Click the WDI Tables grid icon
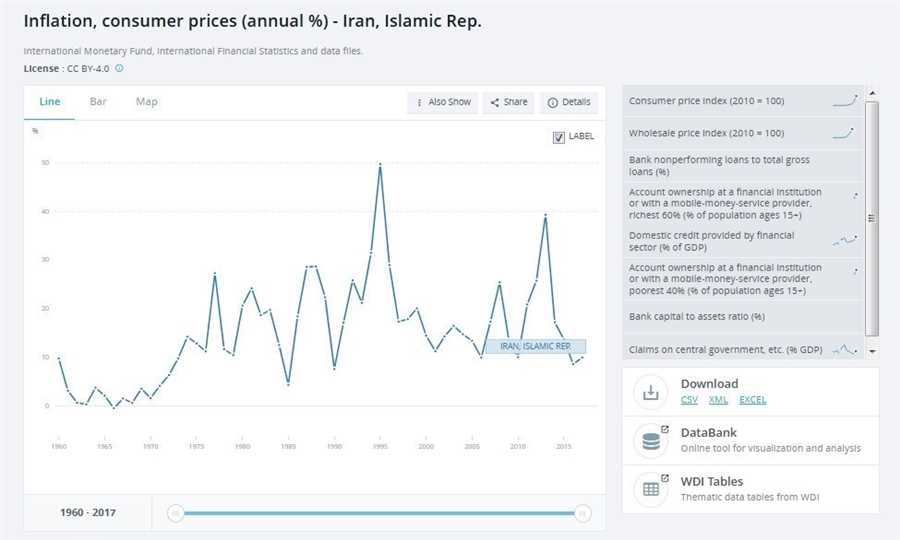This screenshot has width=900, height=540. pyautogui.click(x=651, y=489)
